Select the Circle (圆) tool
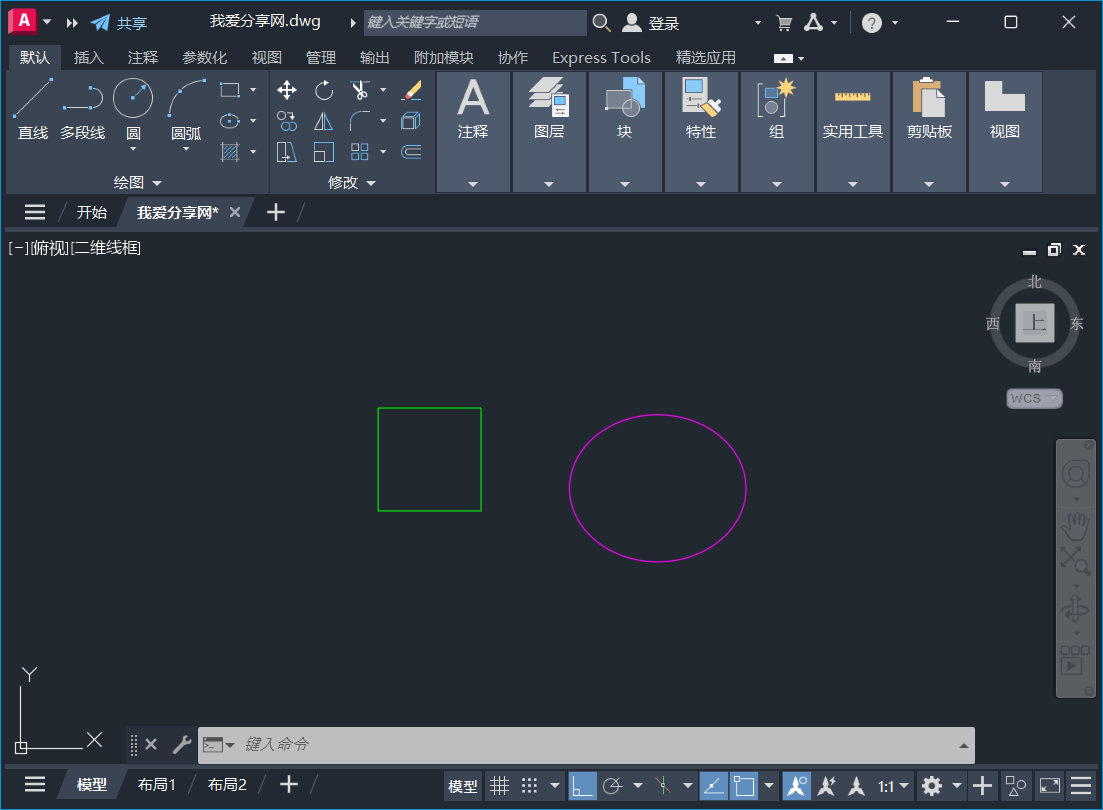 tap(133, 100)
